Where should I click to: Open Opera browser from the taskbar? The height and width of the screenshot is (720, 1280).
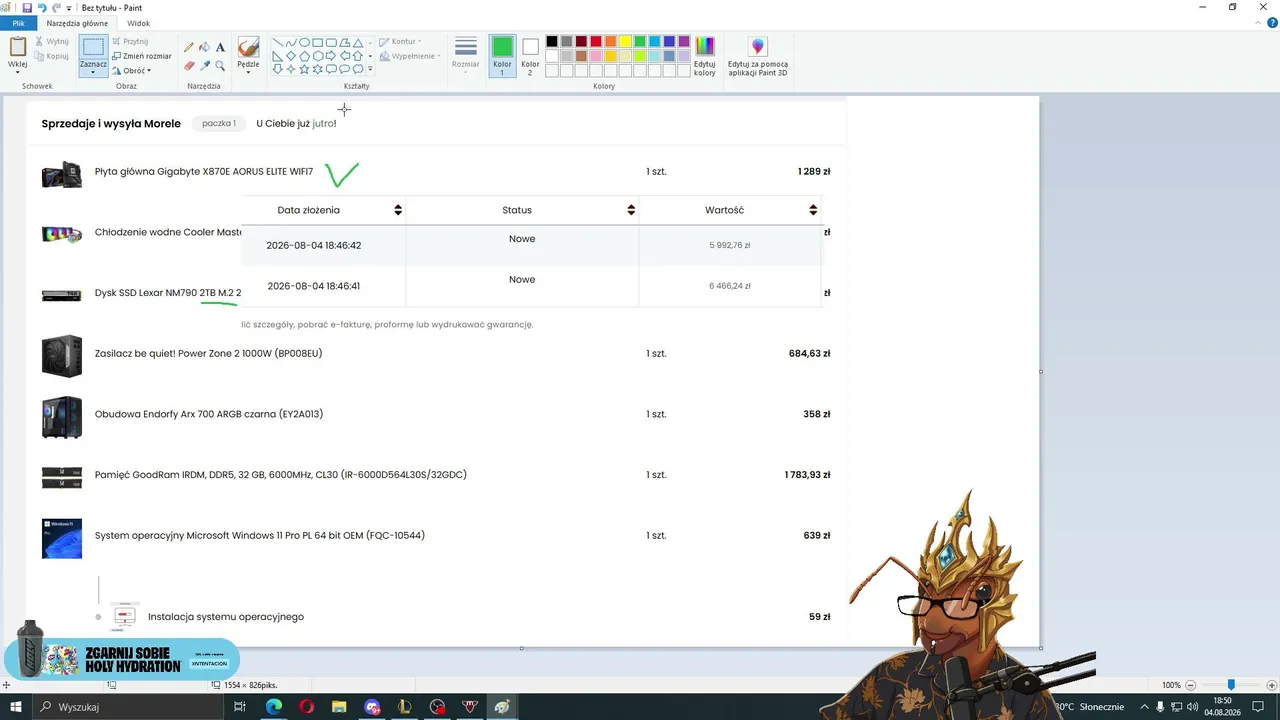pyautogui.click(x=306, y=707)
